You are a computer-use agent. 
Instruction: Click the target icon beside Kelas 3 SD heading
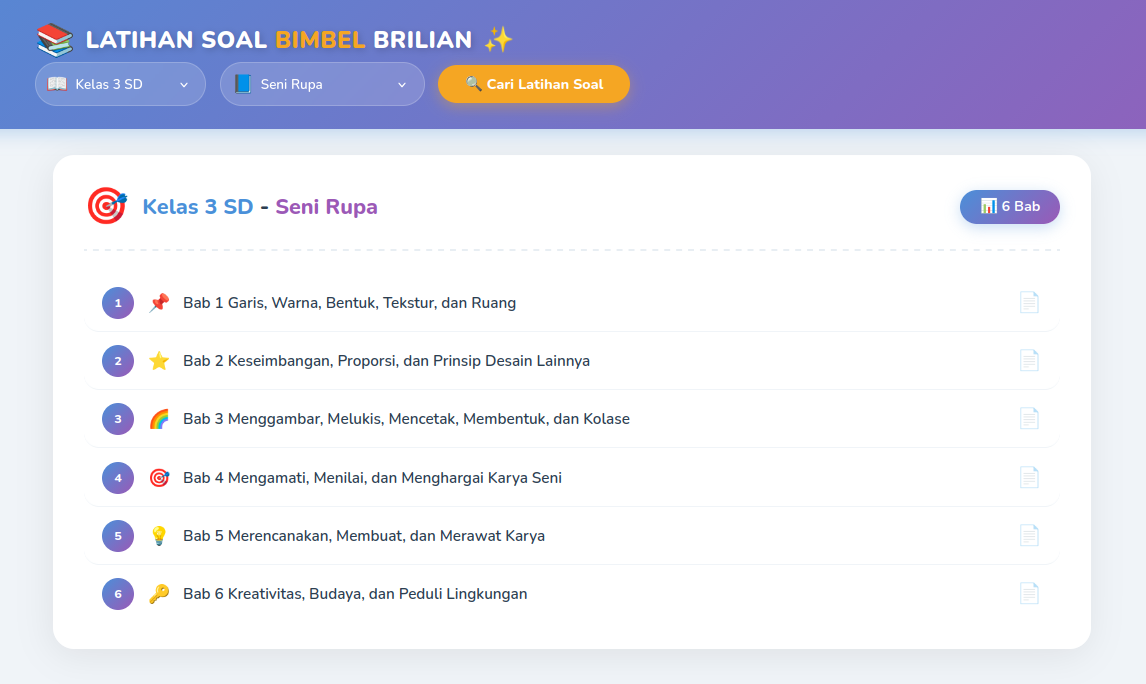click(x=107, y=206)
